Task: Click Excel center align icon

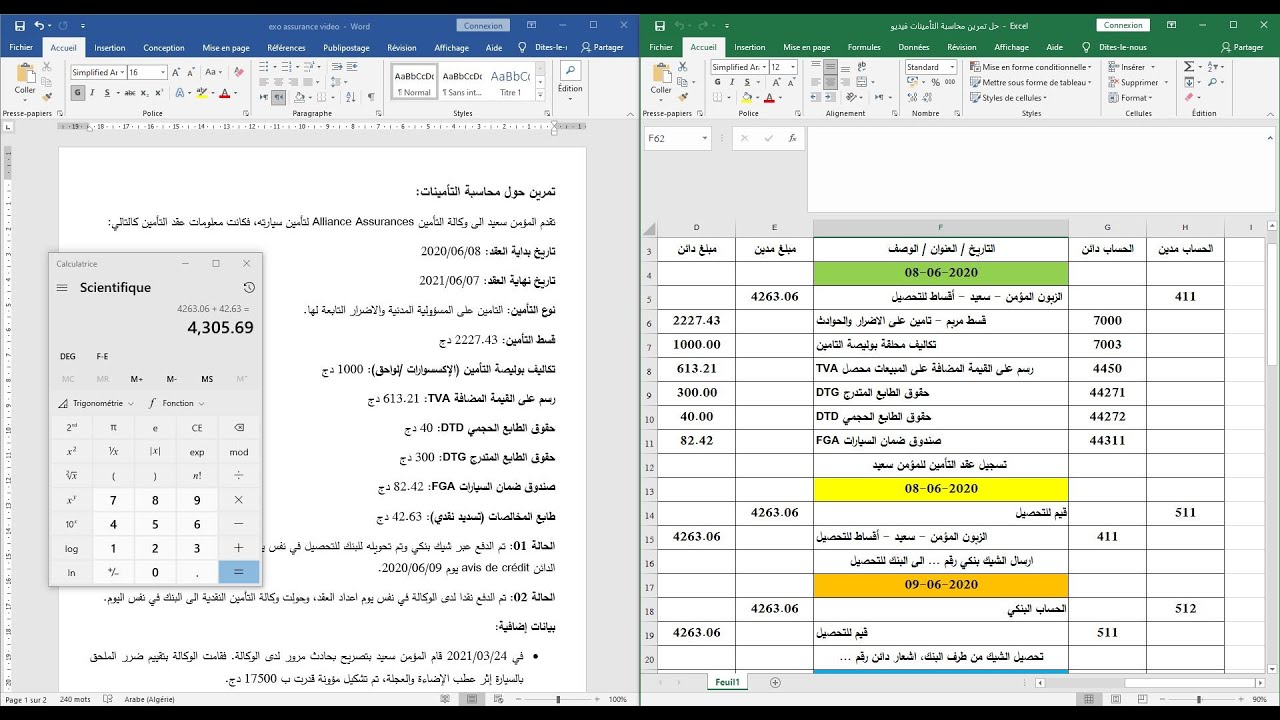Action: coord(830,82)
